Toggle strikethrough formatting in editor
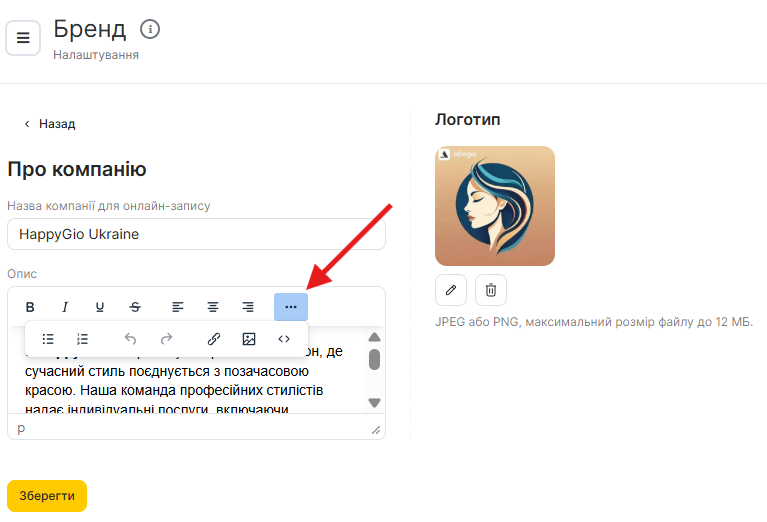 (135, 307)
